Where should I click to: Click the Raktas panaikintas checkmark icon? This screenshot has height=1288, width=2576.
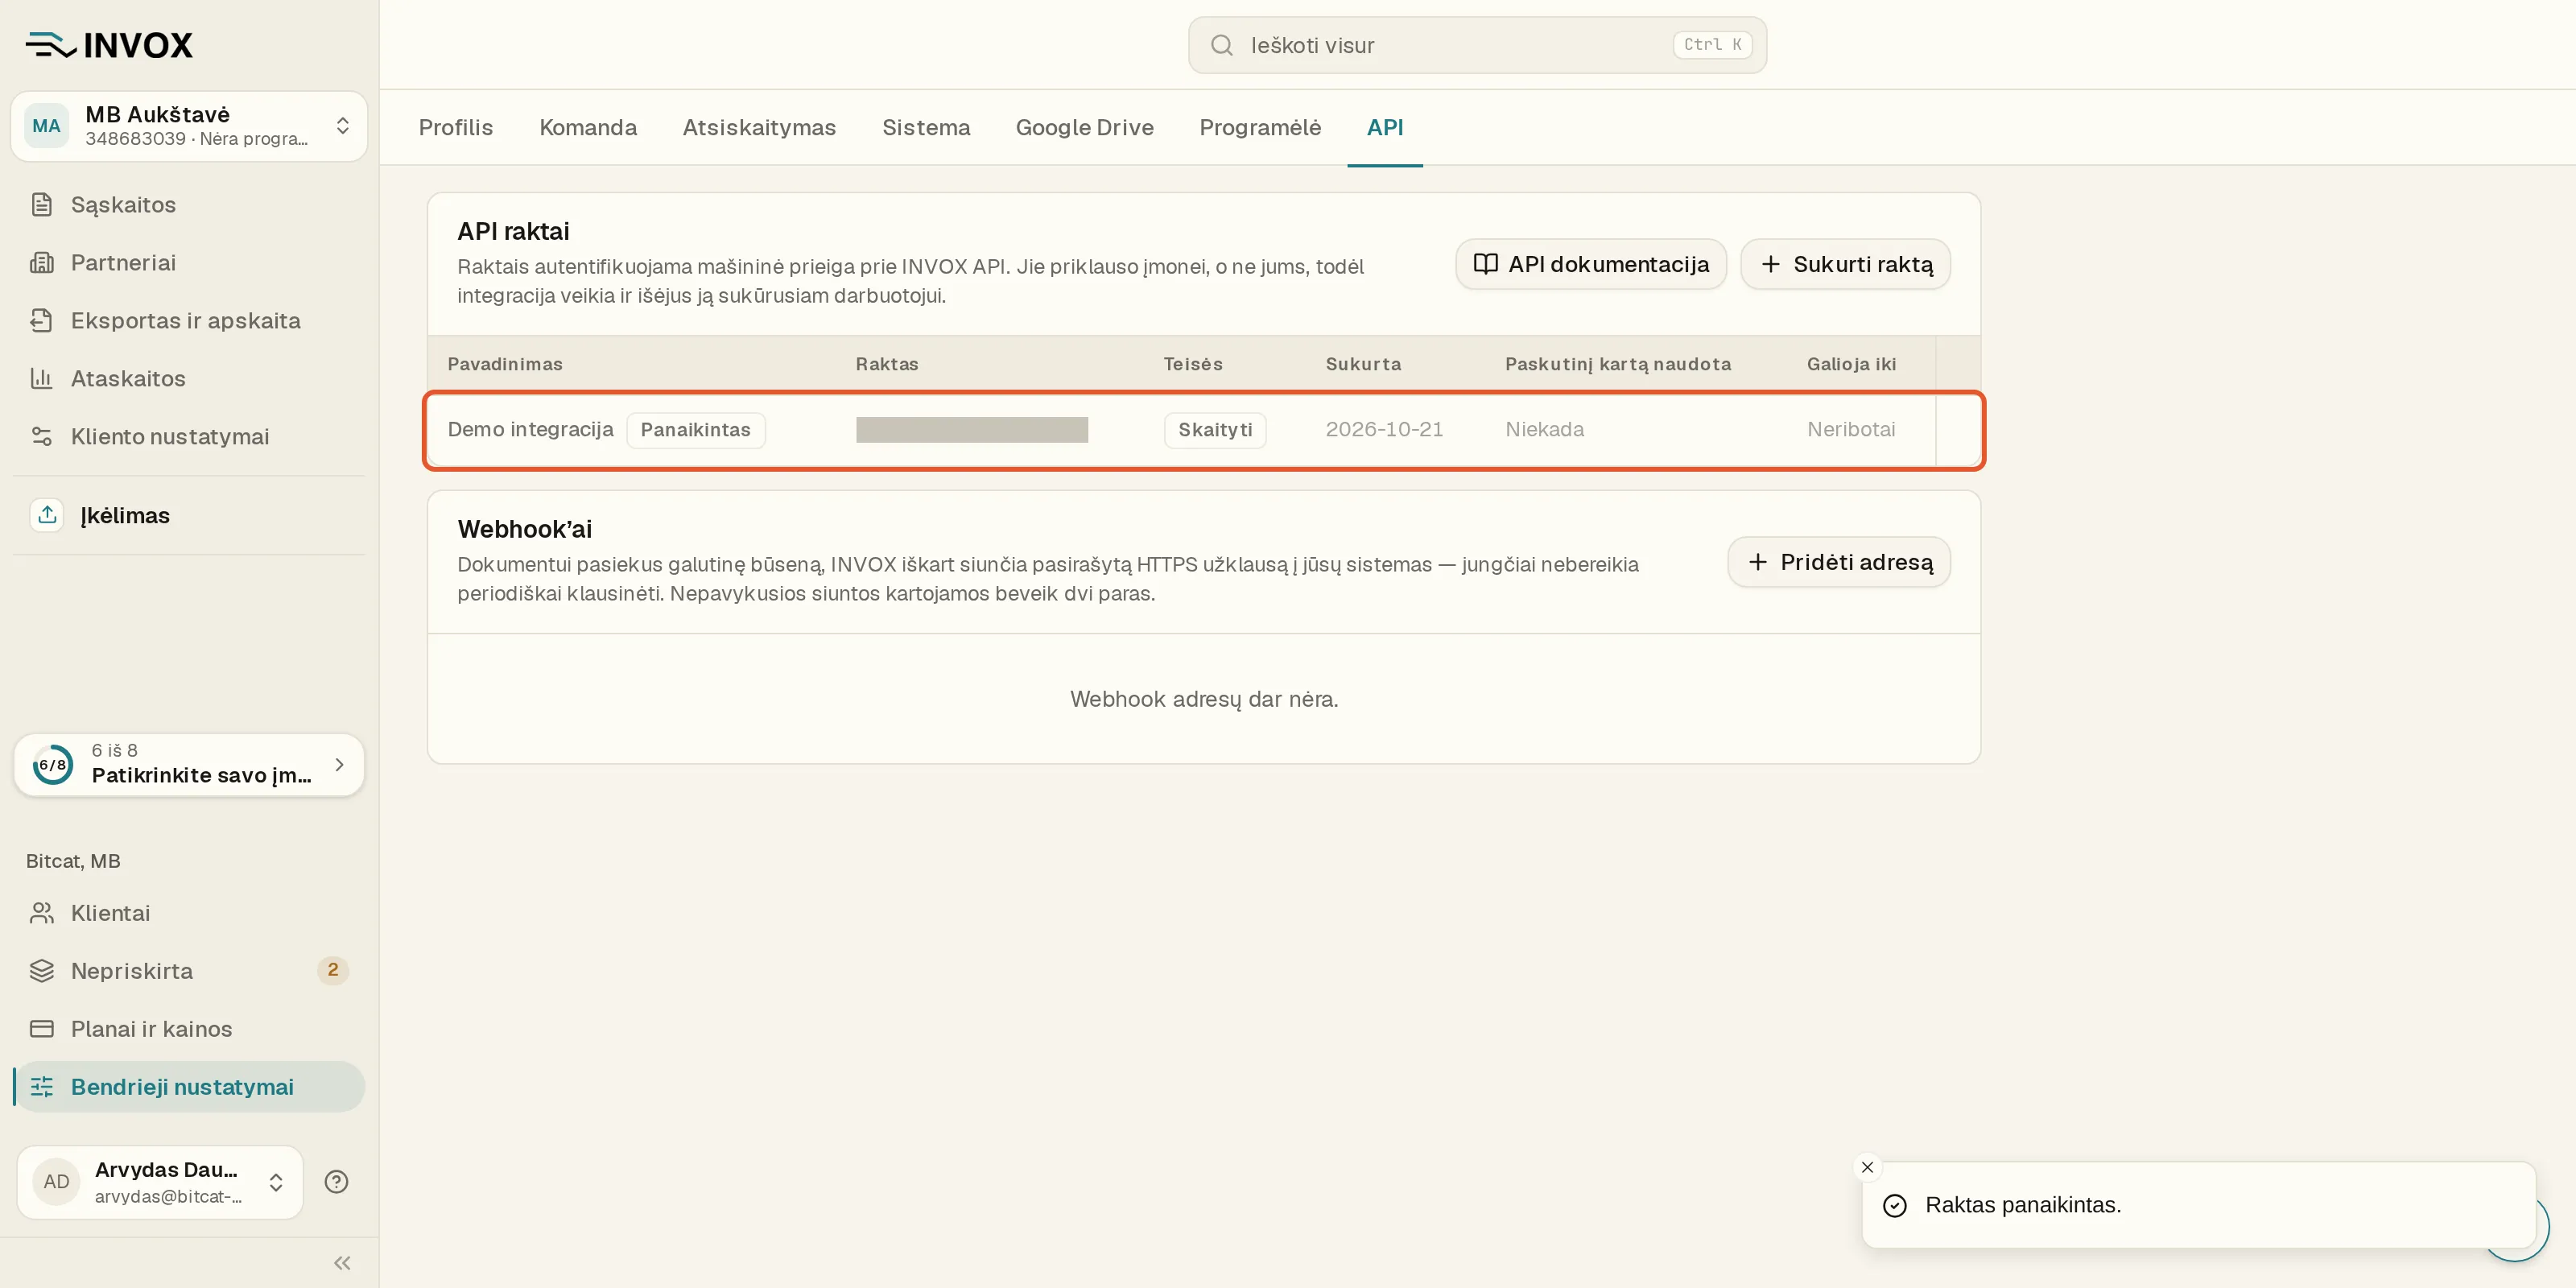1895,1206
